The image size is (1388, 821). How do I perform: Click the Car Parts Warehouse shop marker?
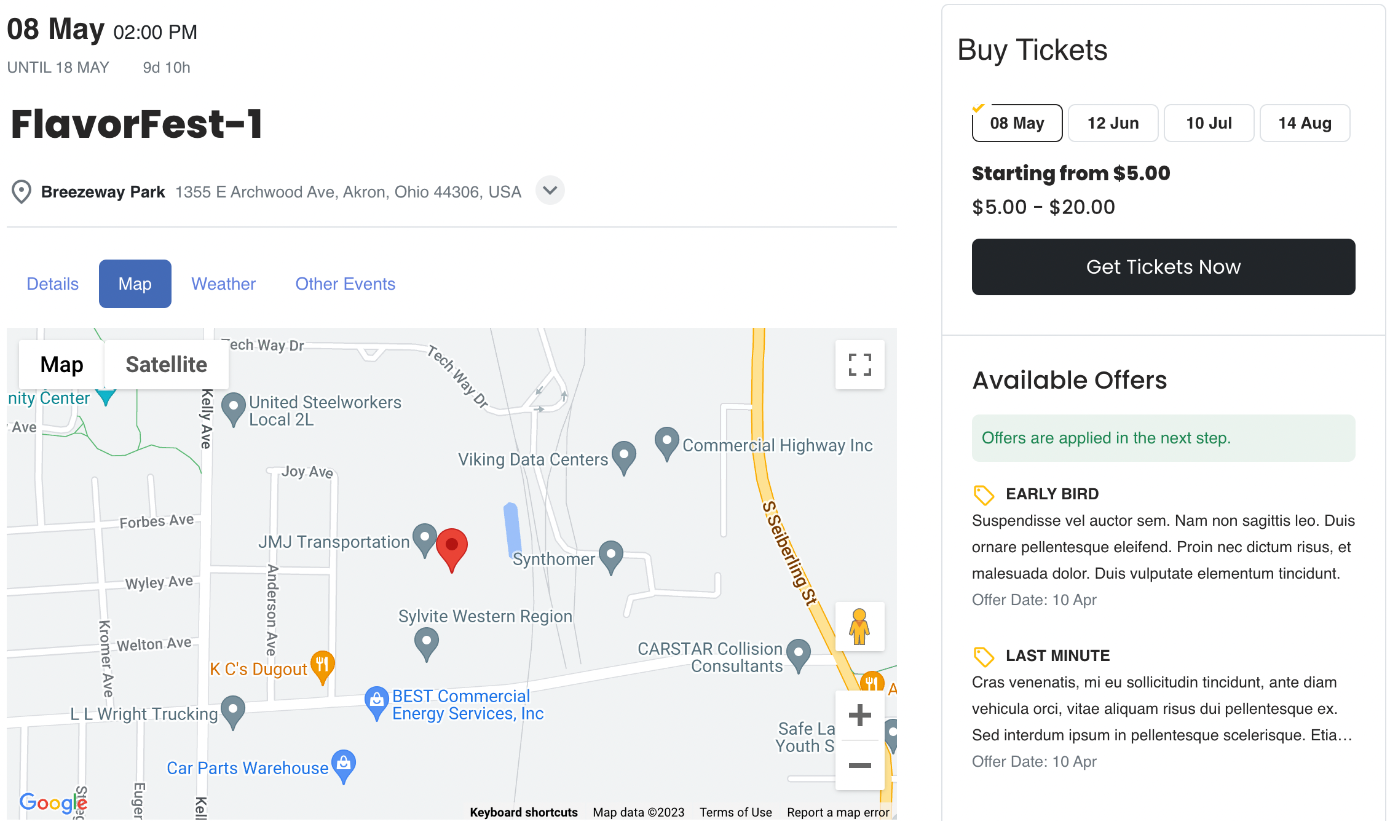344,765
